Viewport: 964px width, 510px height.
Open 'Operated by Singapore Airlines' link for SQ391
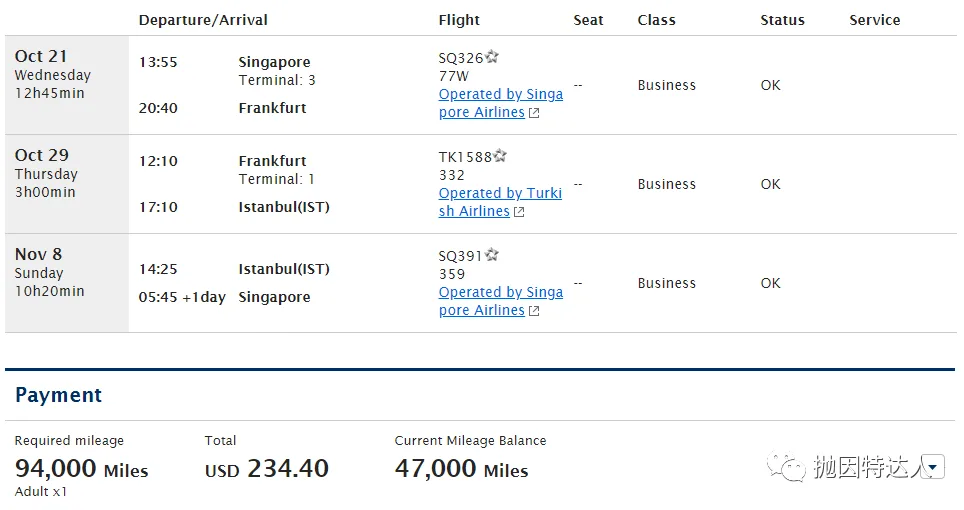point(500,292)
